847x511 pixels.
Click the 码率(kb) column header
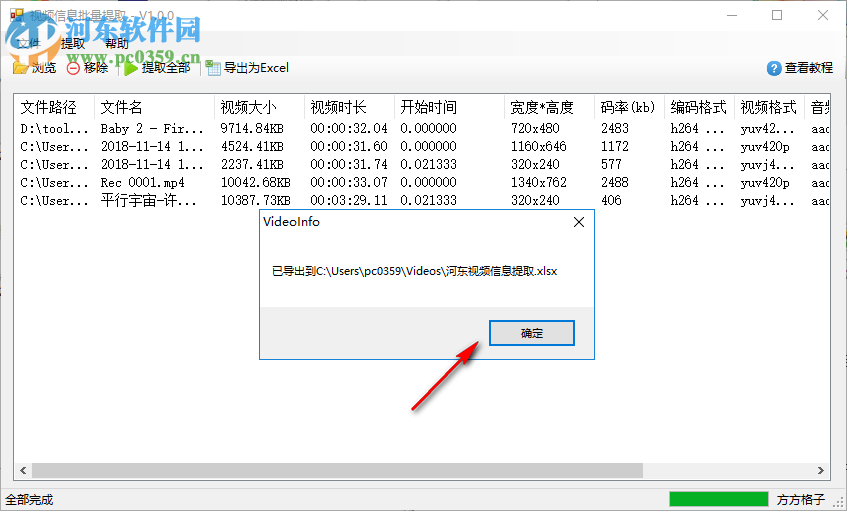point(629,107)
